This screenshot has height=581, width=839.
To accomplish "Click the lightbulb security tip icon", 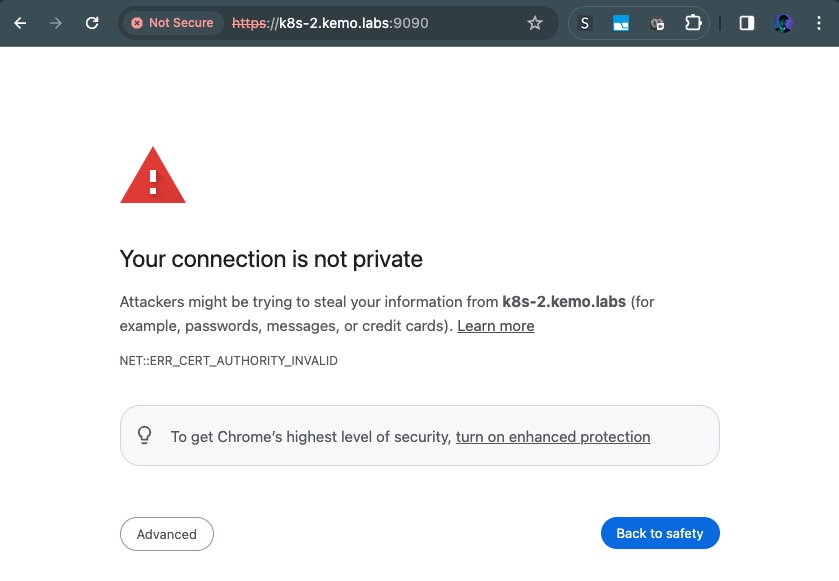I will click(x=145, y=436).
